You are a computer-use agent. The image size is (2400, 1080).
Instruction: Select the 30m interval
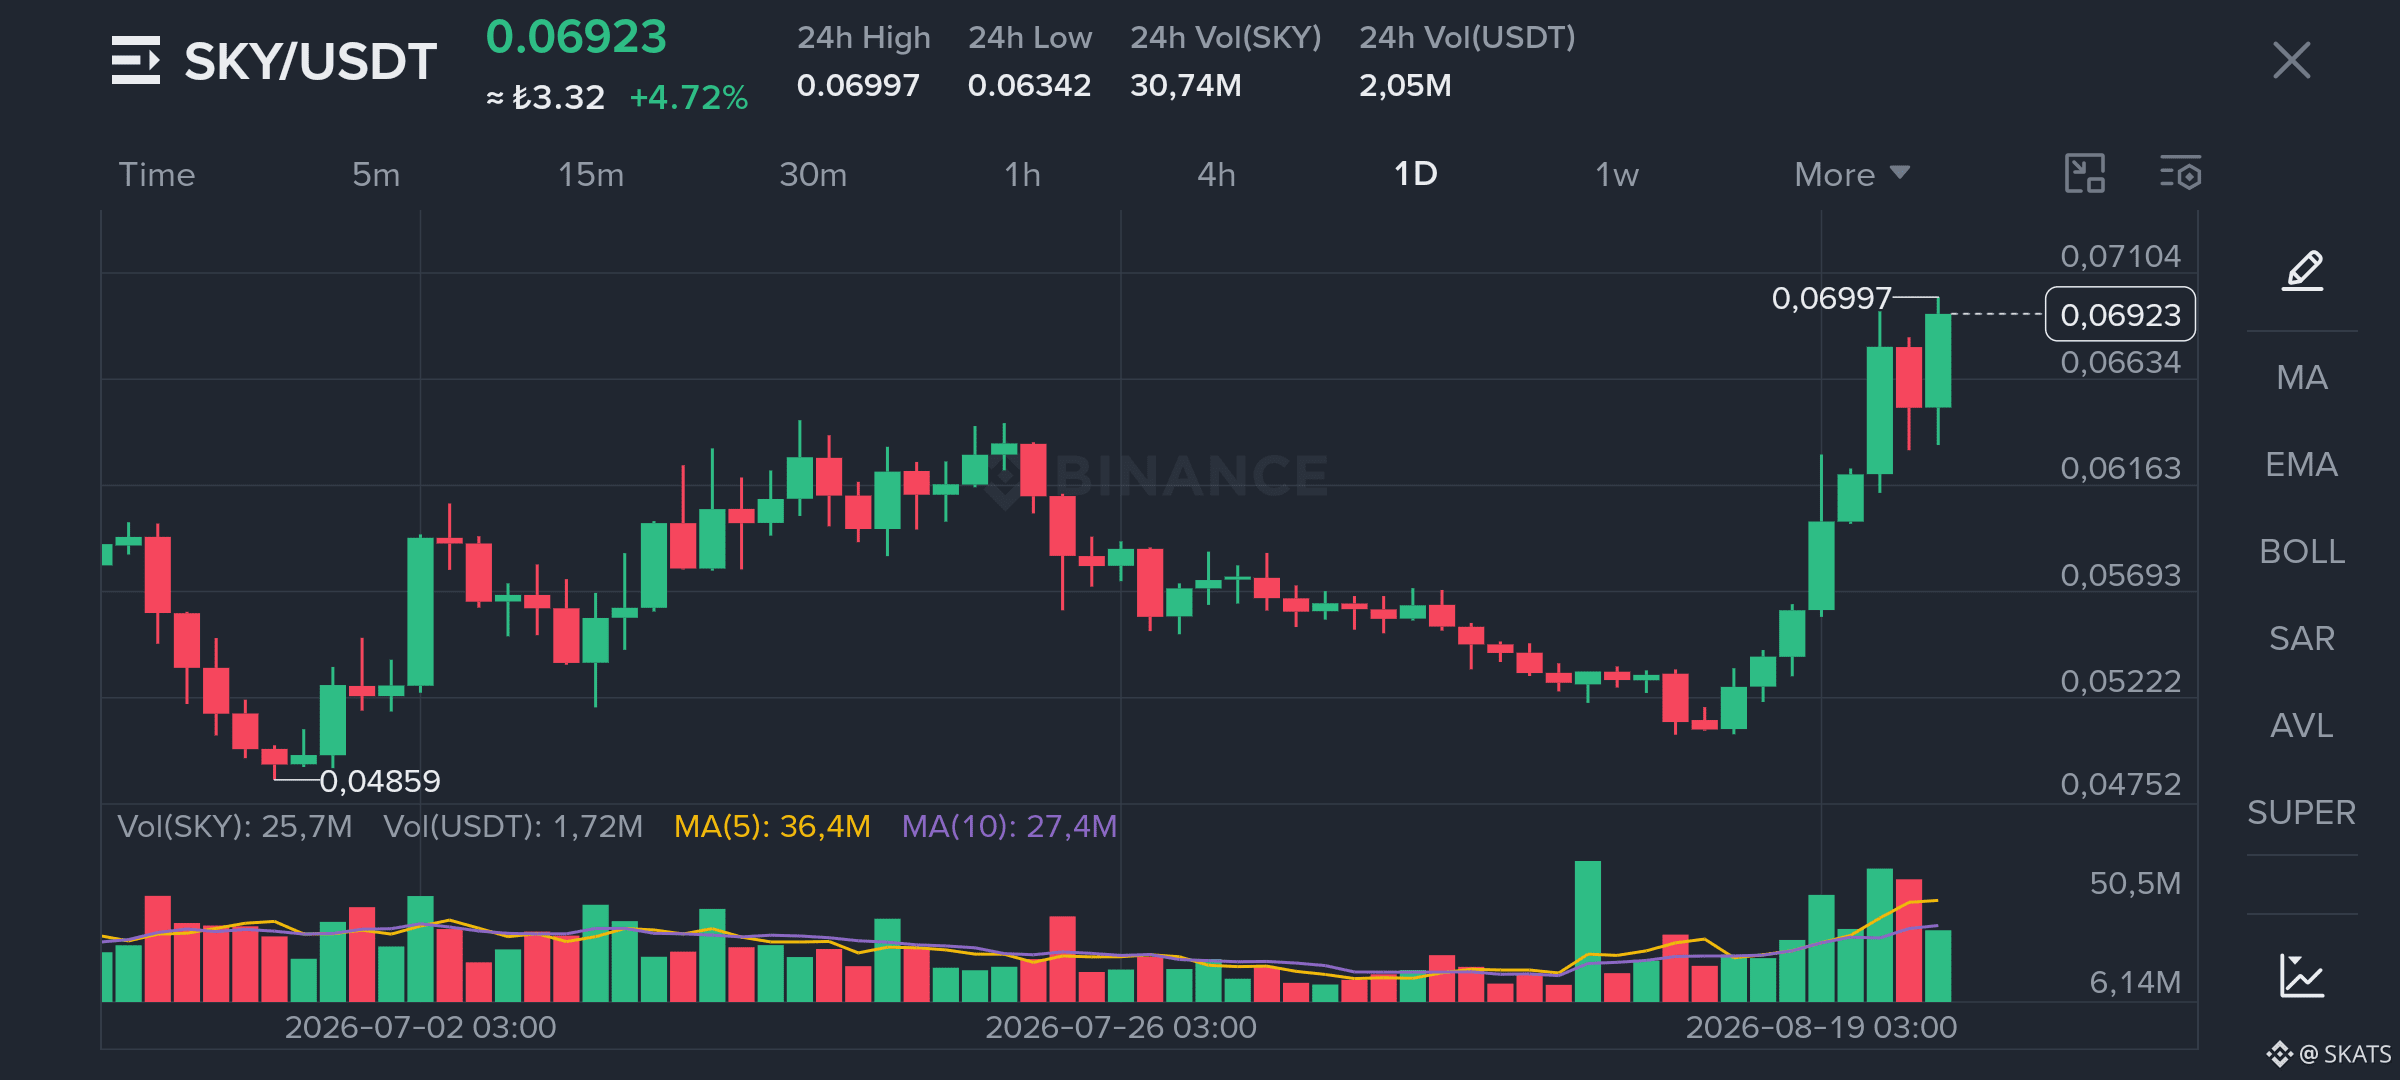[x=813, y=174]
